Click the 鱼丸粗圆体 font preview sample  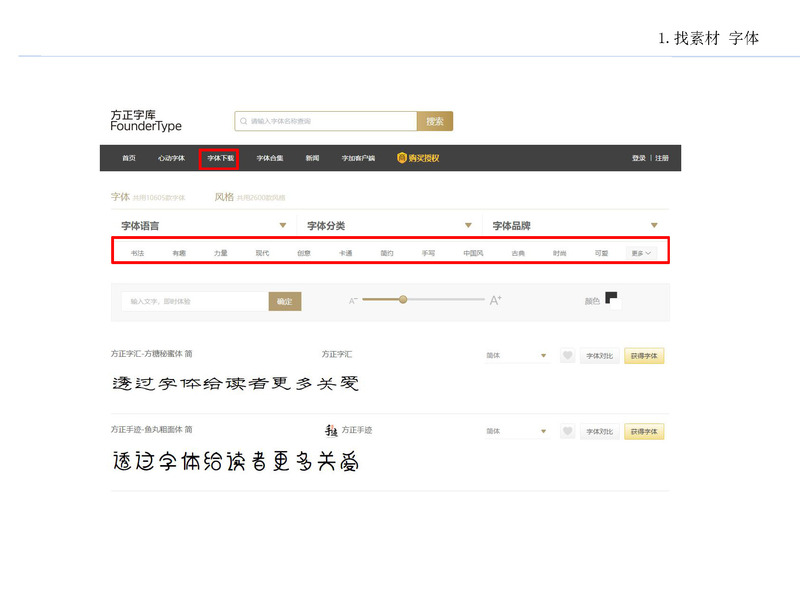click(x=235, y=461)
